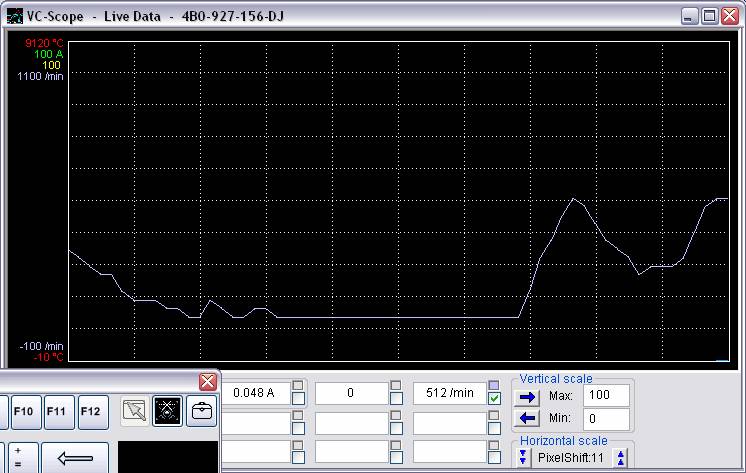The image size is (746, 473).
Task: Click the Min vertical scale field
Action: click(x=605, y=418)
